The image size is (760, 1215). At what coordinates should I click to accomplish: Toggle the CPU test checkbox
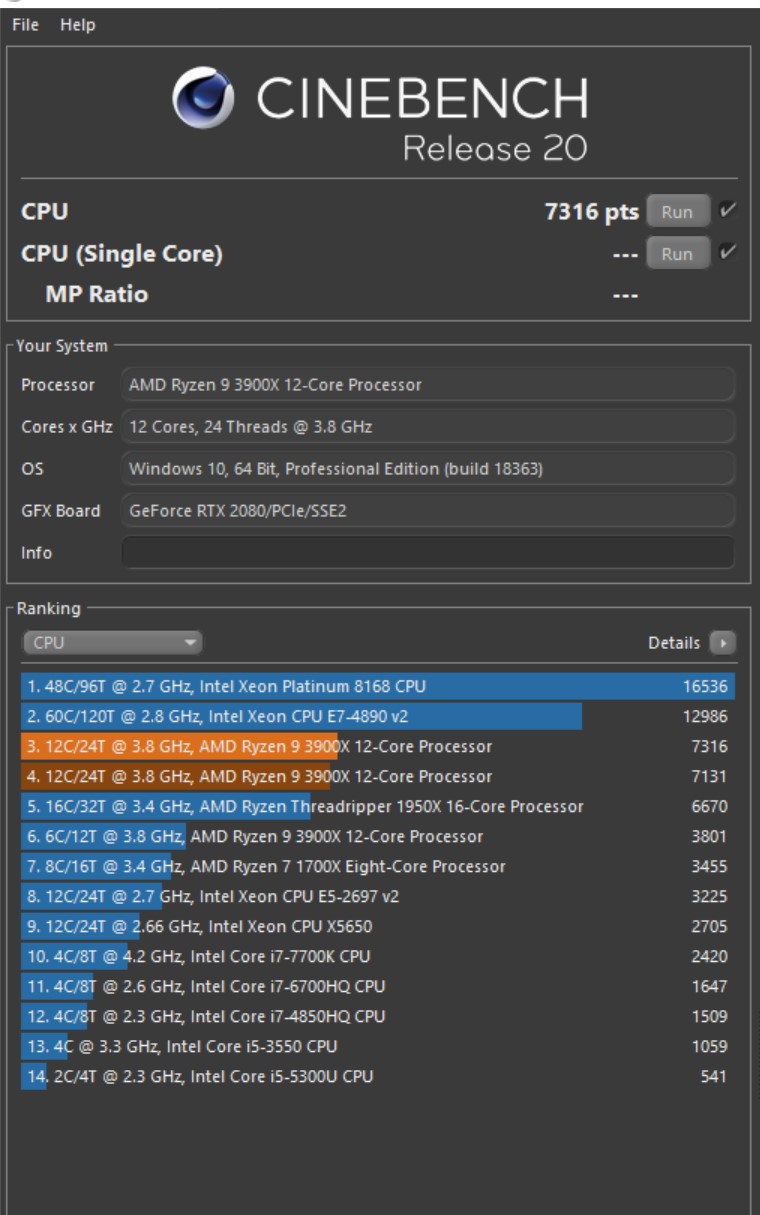pyautogui.click(x=728, y=211)
